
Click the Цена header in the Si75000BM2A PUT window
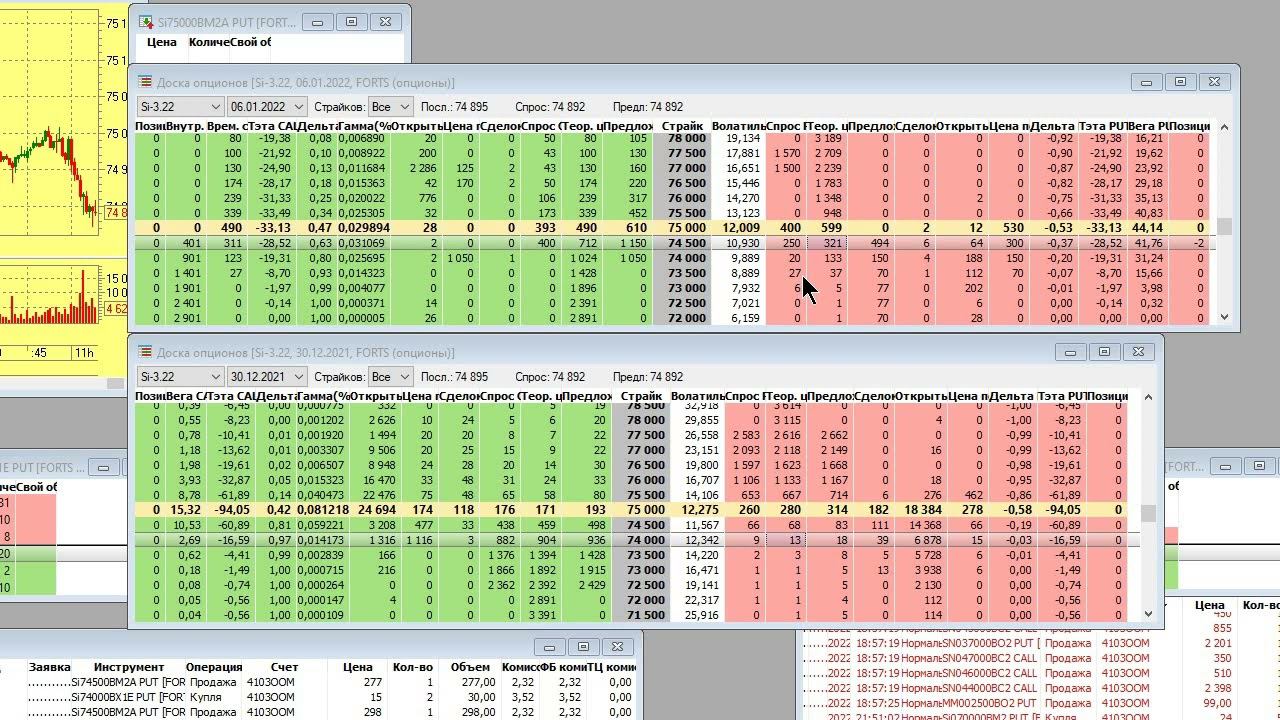coord(161,42)
